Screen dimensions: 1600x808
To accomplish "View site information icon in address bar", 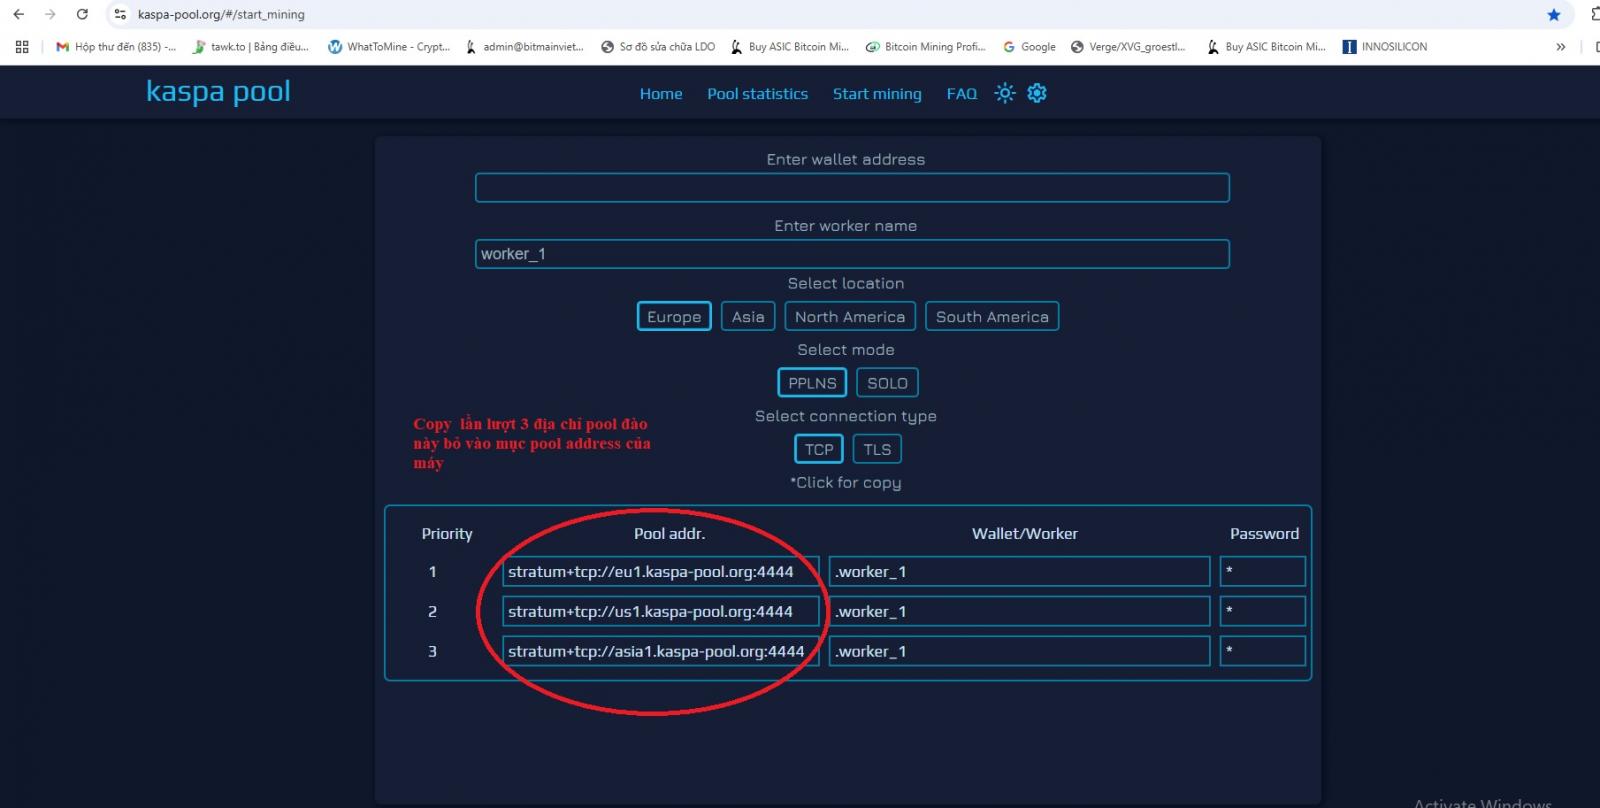I will click(x=120, y=14).
